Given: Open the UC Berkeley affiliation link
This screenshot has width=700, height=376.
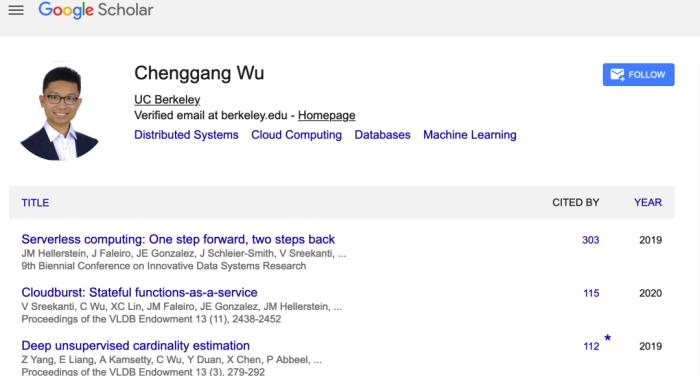Looking at the screenshot, I should click(x=167, y=100).
